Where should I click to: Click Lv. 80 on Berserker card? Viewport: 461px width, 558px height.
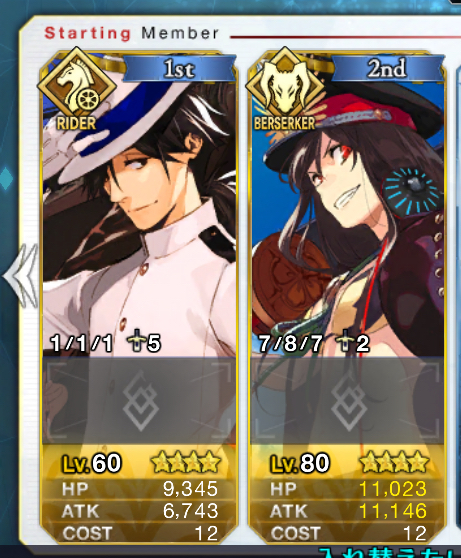[x=300, y=463]
